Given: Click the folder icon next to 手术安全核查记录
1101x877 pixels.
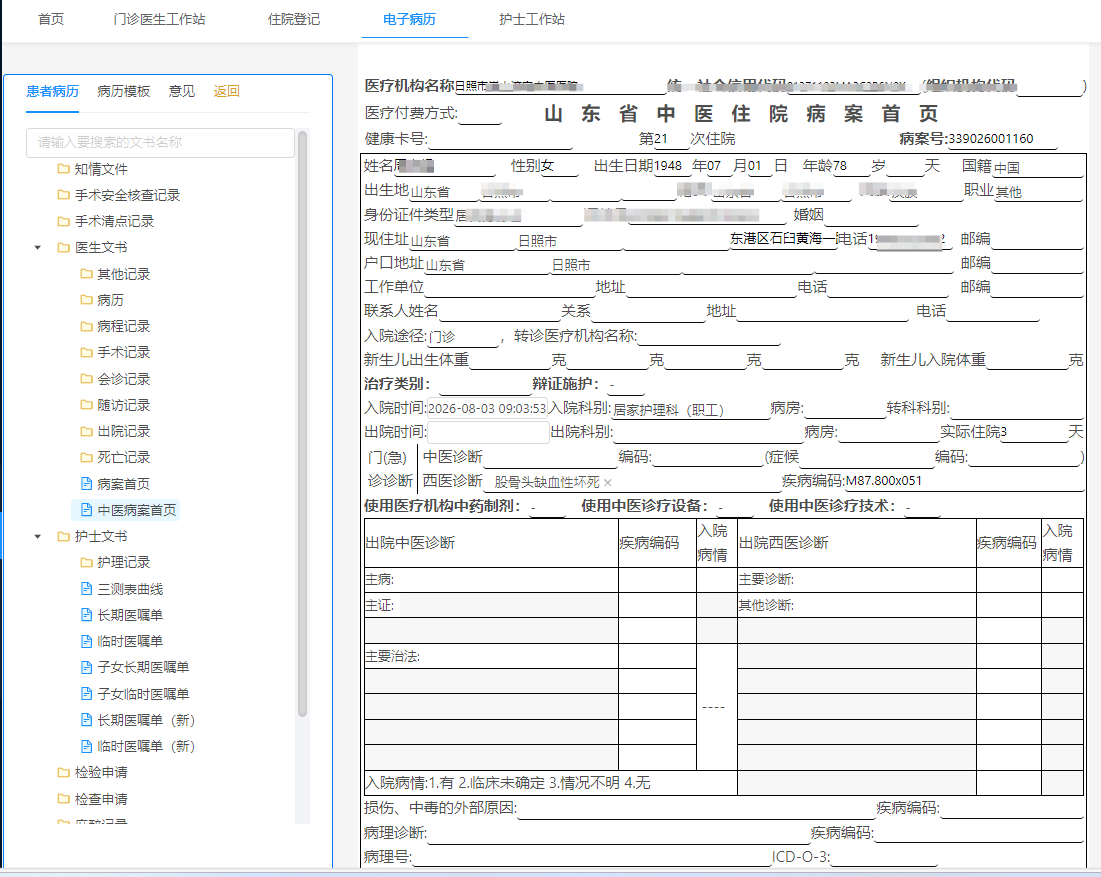Looking at the screenshot, I should [63, 194].
